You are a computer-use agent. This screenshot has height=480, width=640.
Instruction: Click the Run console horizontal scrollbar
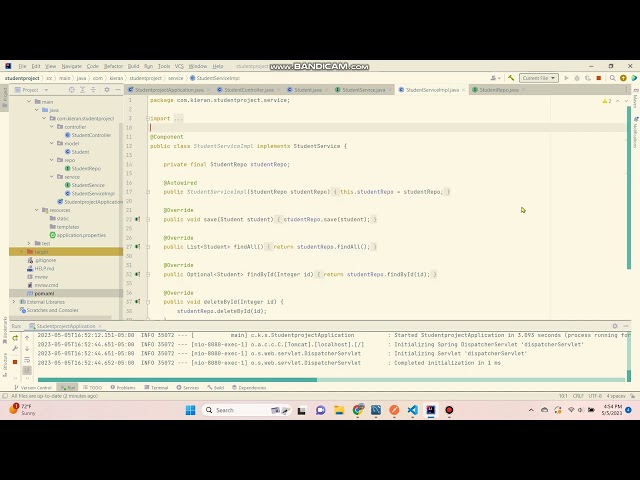coord(177,380)
